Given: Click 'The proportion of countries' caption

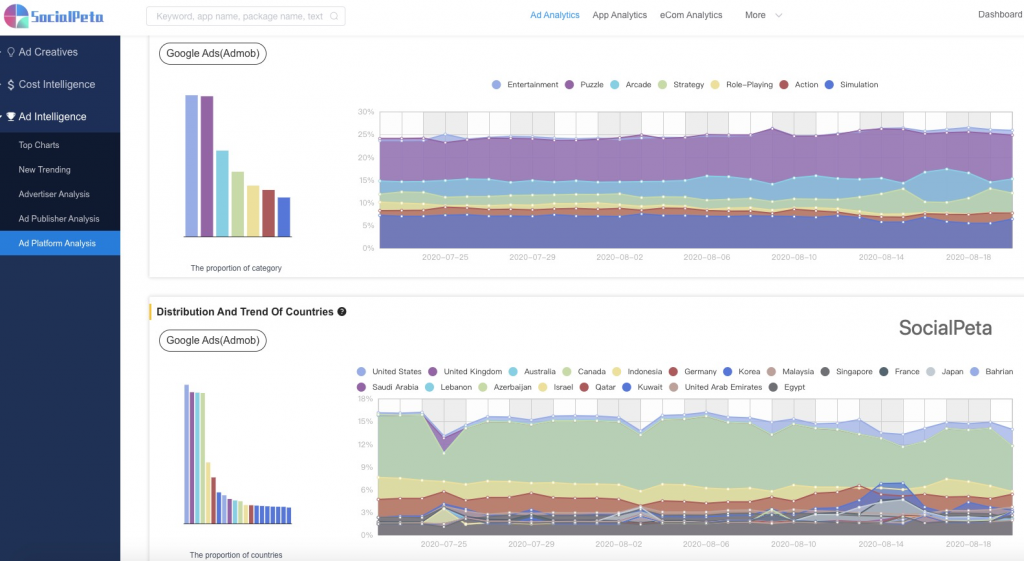Looking at the screenshot, I should click(236, 555).
